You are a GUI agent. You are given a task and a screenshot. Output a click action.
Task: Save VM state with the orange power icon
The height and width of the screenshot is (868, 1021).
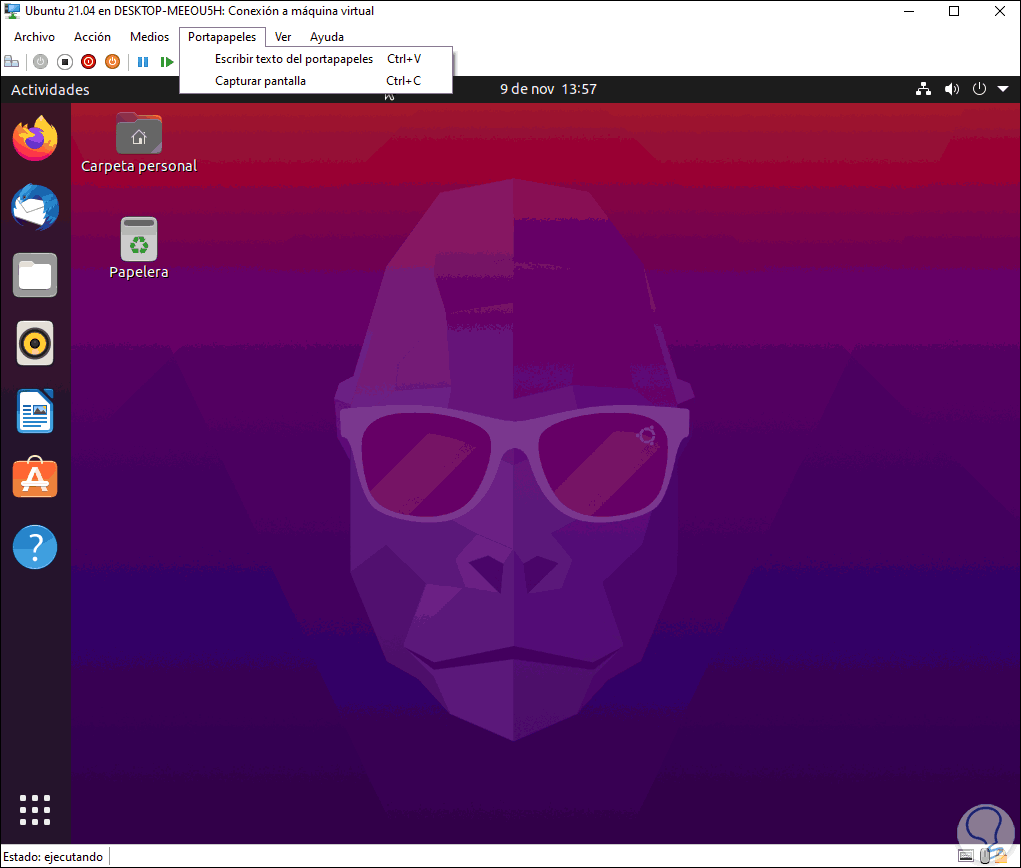click(x=113, y=62)
